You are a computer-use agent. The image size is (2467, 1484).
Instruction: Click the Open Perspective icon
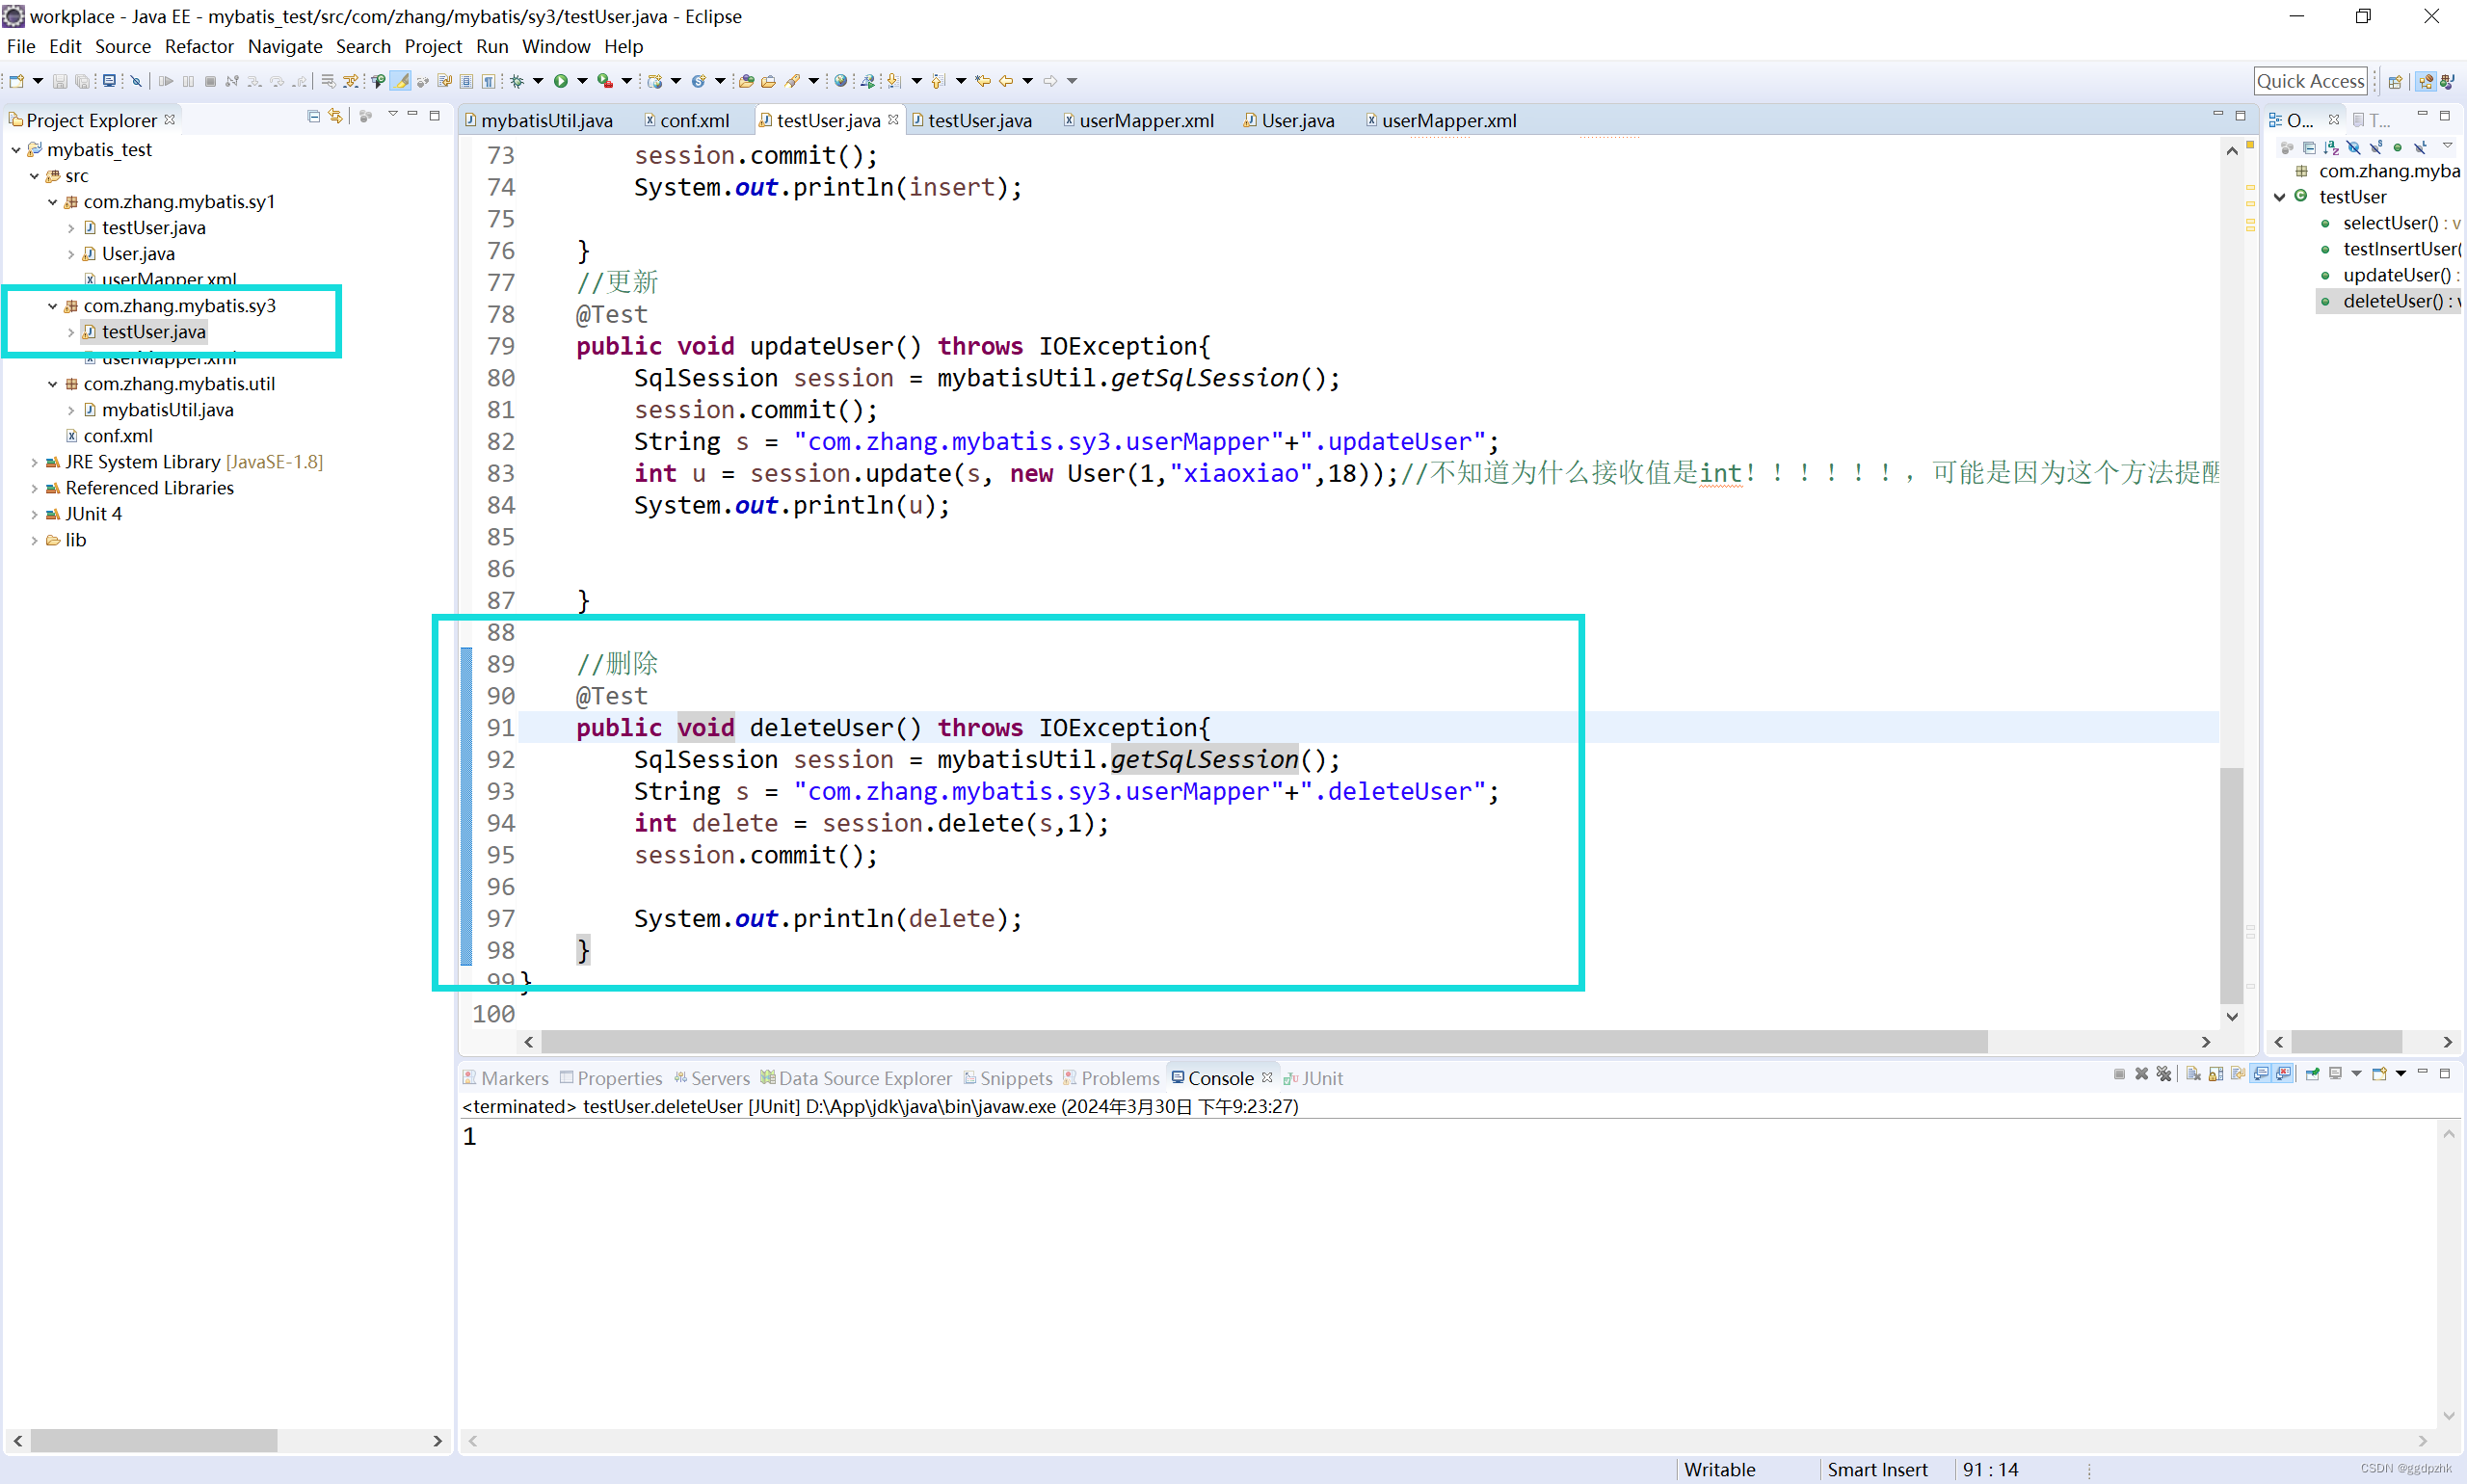tap(2395, 81)
